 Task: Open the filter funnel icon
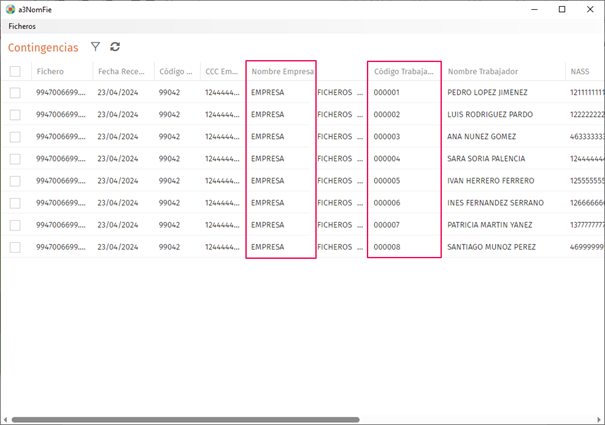click(x=95, y=47)
